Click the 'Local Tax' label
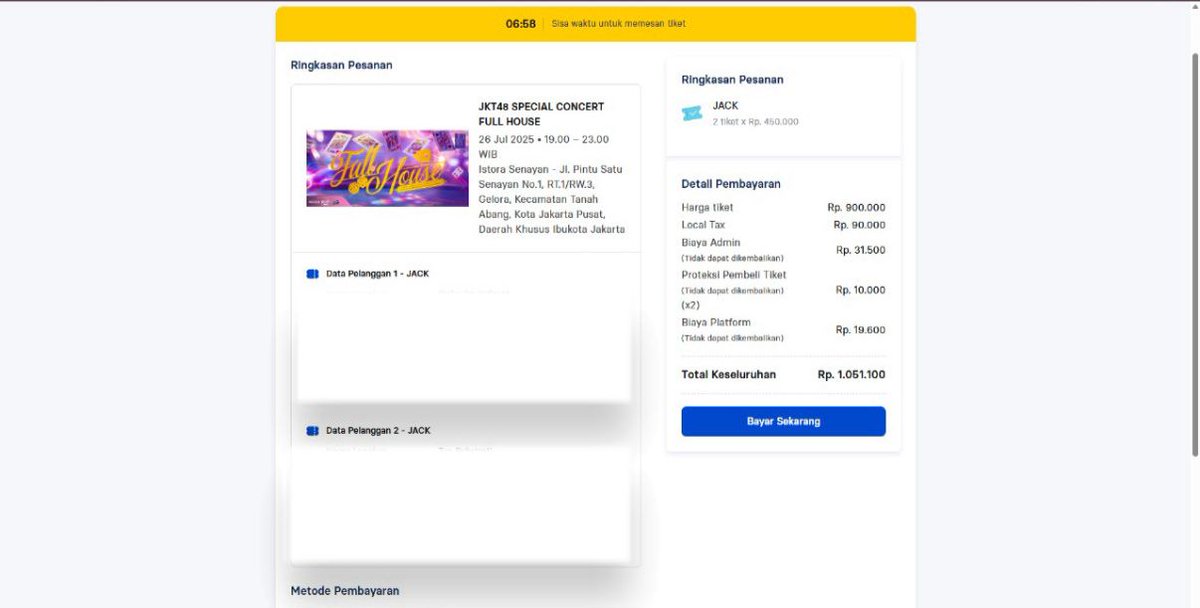The width and height of the screenshot is (1200, 608). pos(703,225)
